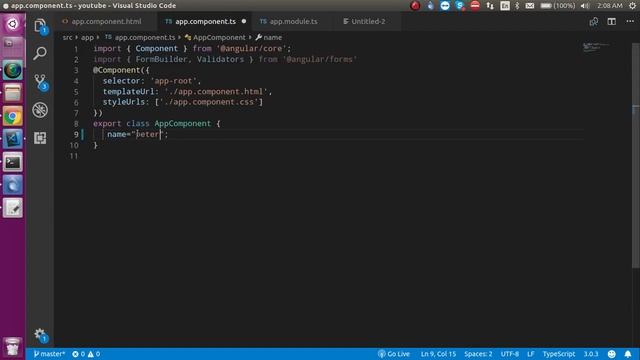640x360 pixels.
Task: Change the LF end-of-line sequence
Action: click(x=530, y=354)
